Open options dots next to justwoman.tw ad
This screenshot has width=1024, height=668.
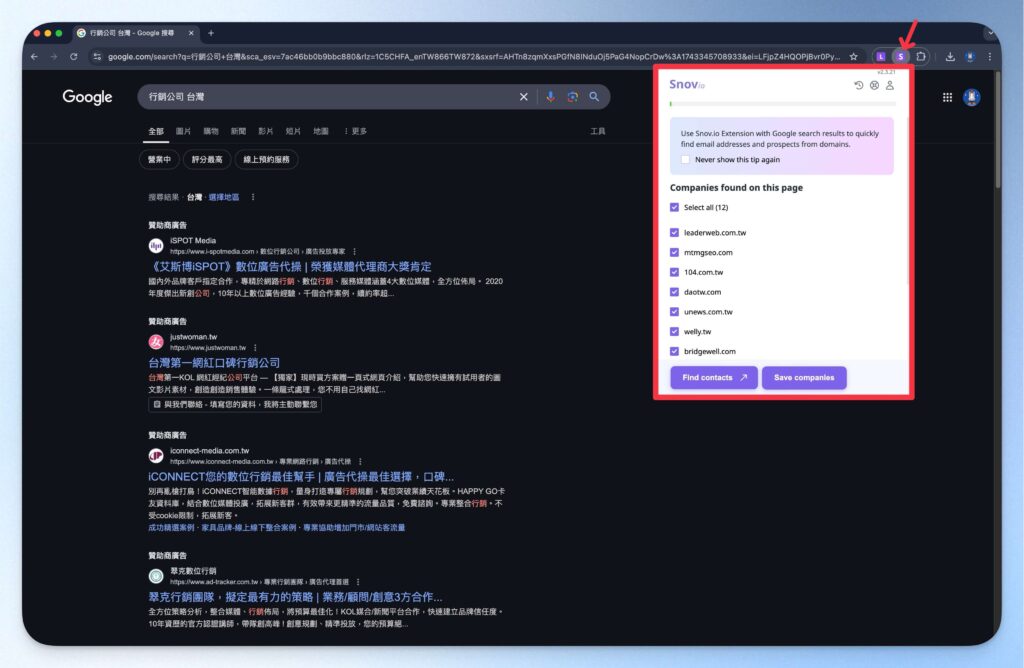pyautogui.click(x=255, y=347)
